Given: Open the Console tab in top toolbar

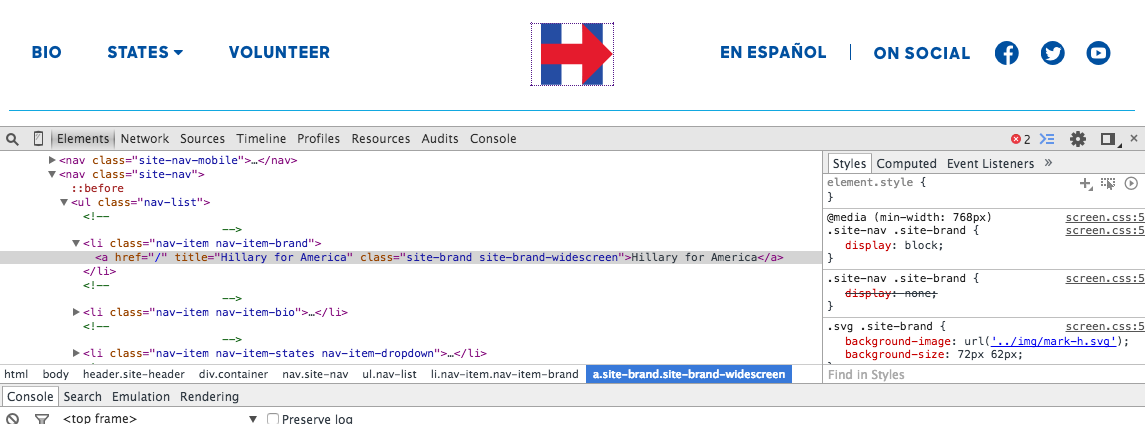Looking at the screenshot, I should (x=493, y=139).
